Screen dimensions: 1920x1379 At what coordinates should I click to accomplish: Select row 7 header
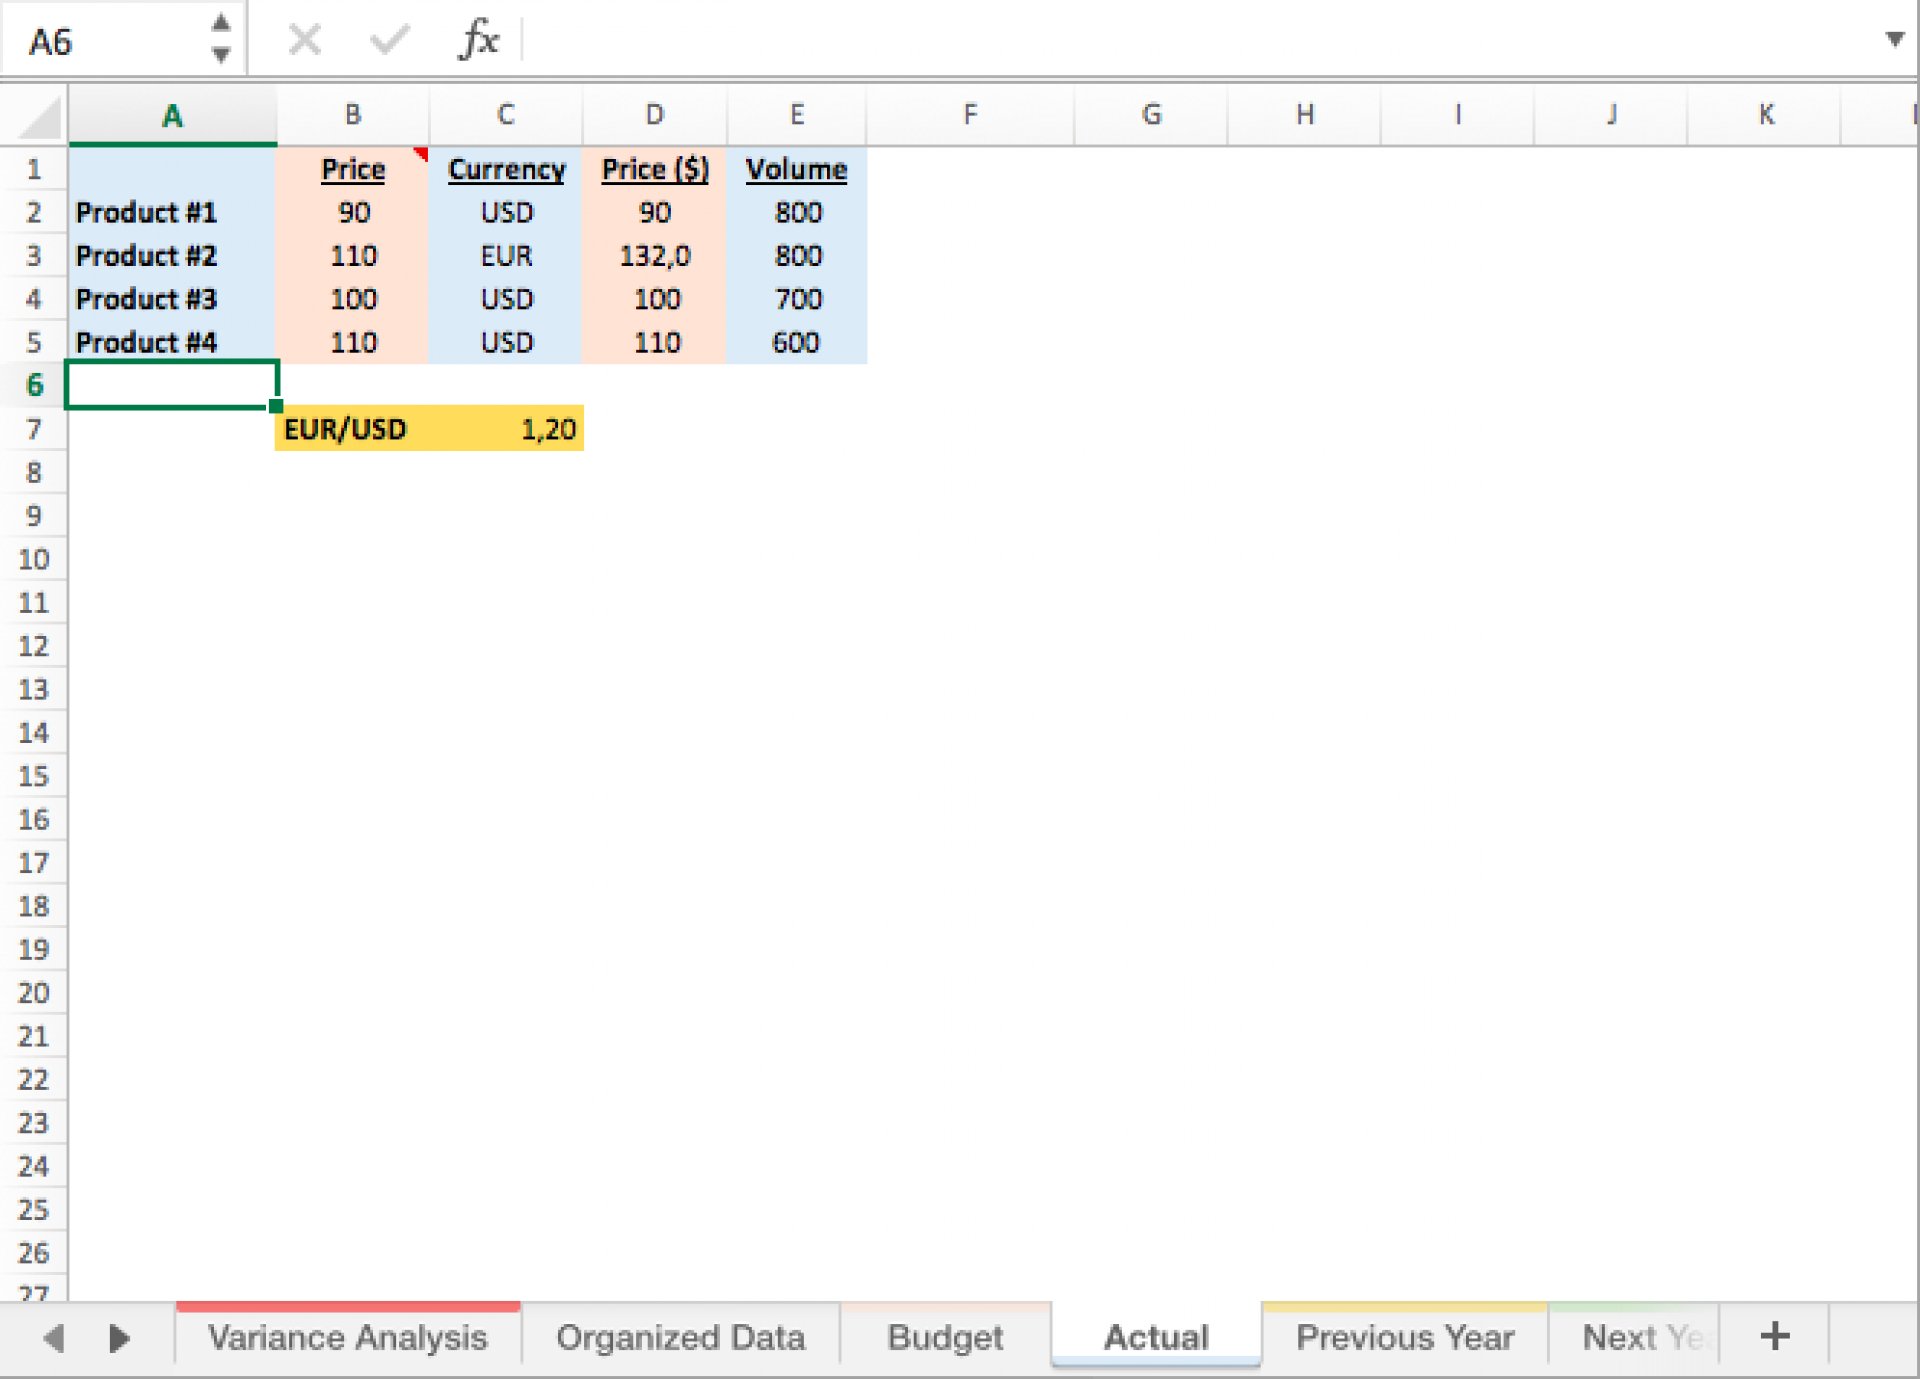click(x=34, y=429)
